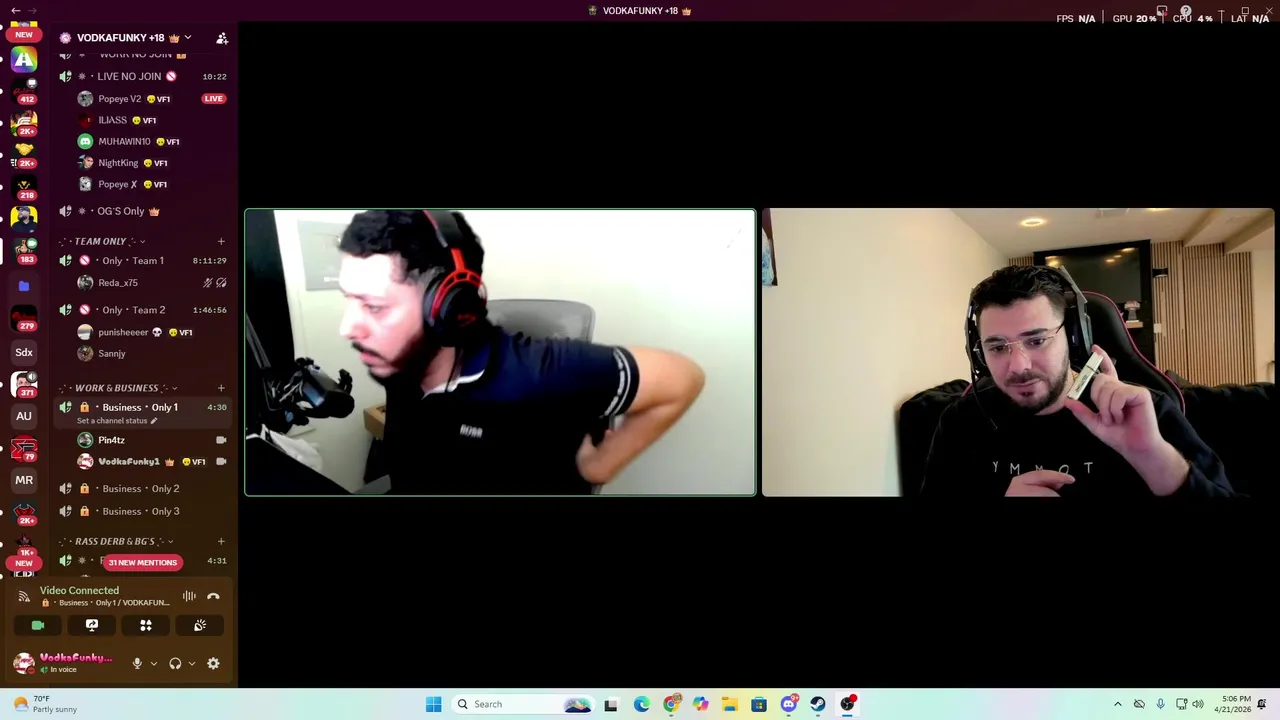
Task: Join the Only Team 1 voice channel
Action: [143, 260]
